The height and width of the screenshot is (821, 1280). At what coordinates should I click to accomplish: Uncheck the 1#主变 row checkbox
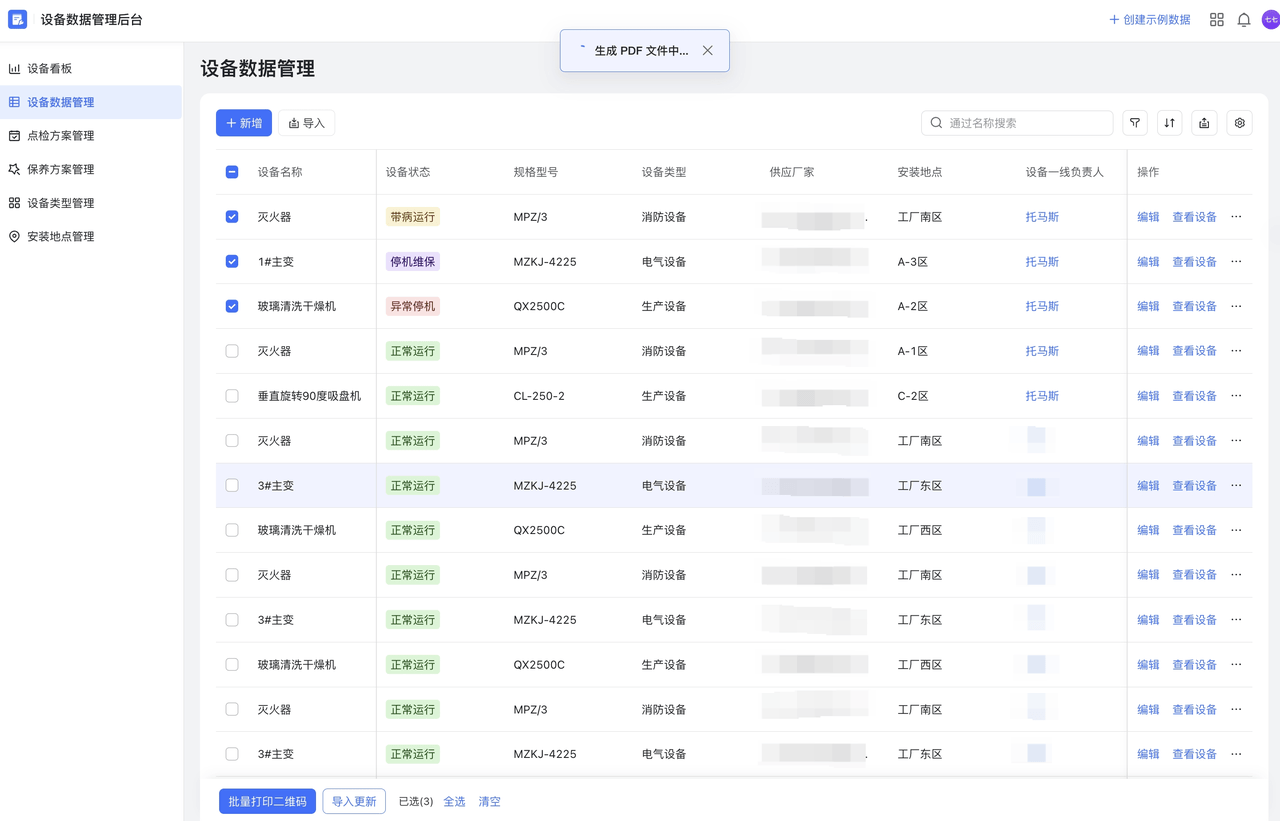(x=232, y=262)
